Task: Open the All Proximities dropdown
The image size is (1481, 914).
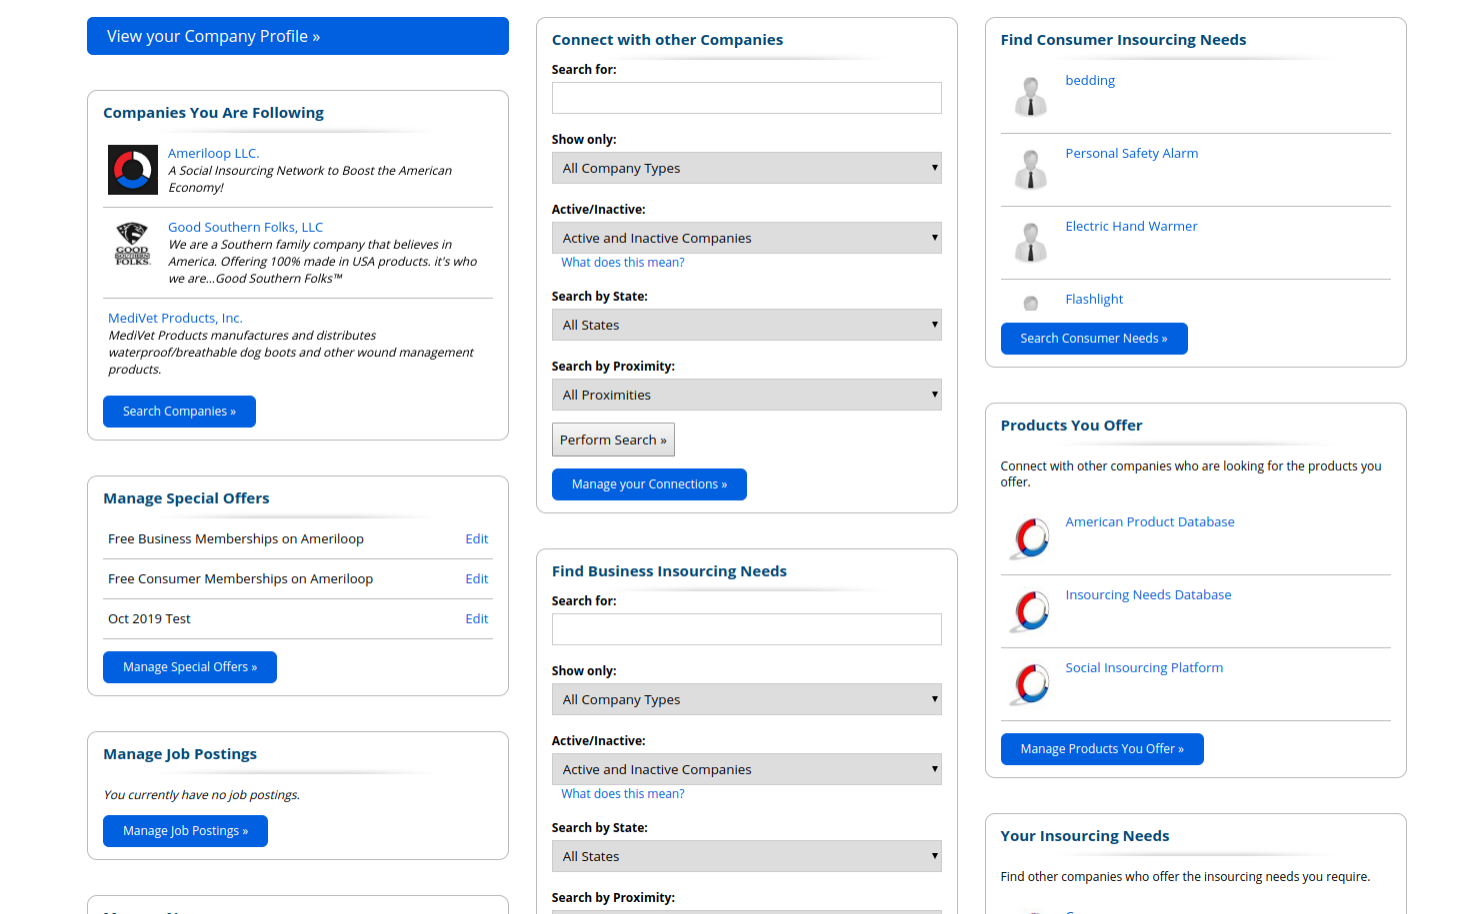Action: pos(747,395)
